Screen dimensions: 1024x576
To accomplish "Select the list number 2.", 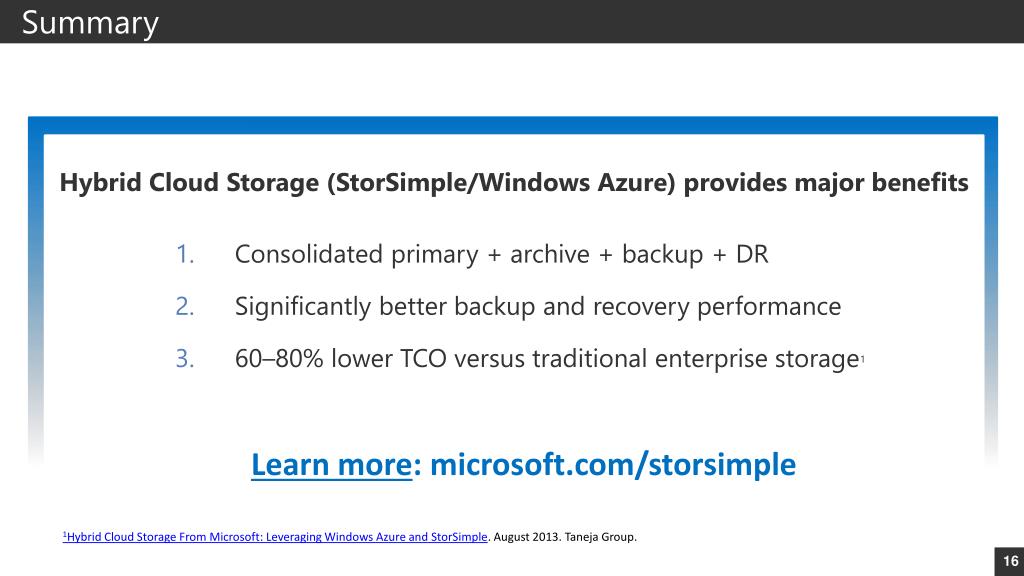I will click(x=185, y=306).
